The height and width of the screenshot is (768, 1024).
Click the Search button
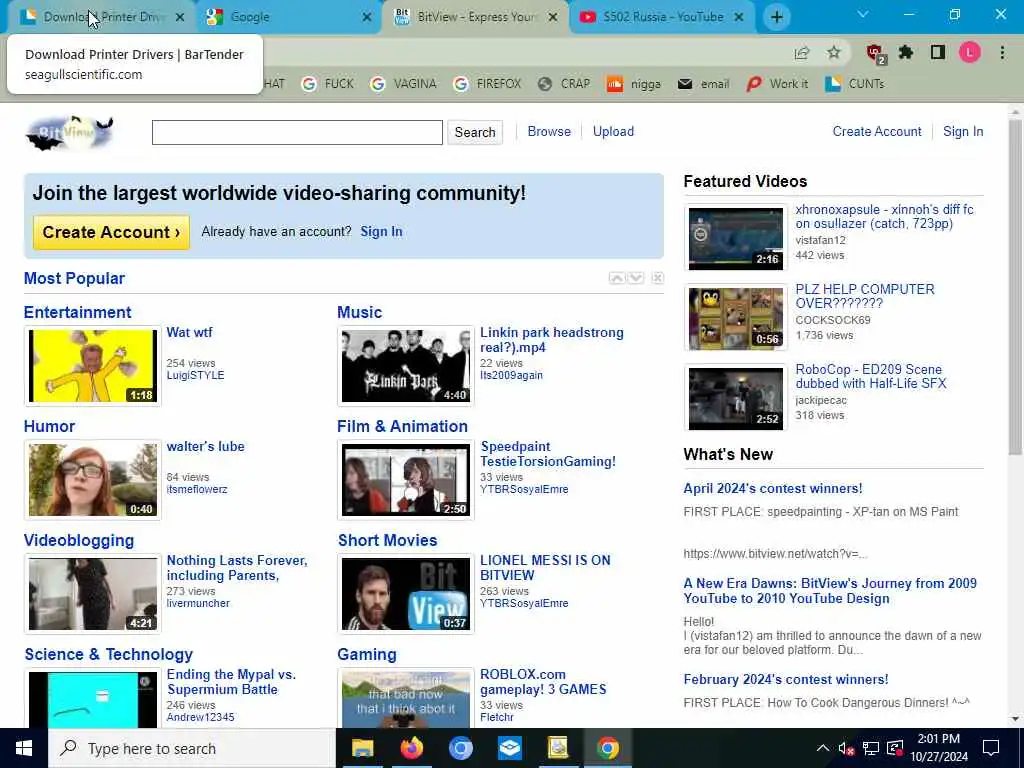(475, 132)
